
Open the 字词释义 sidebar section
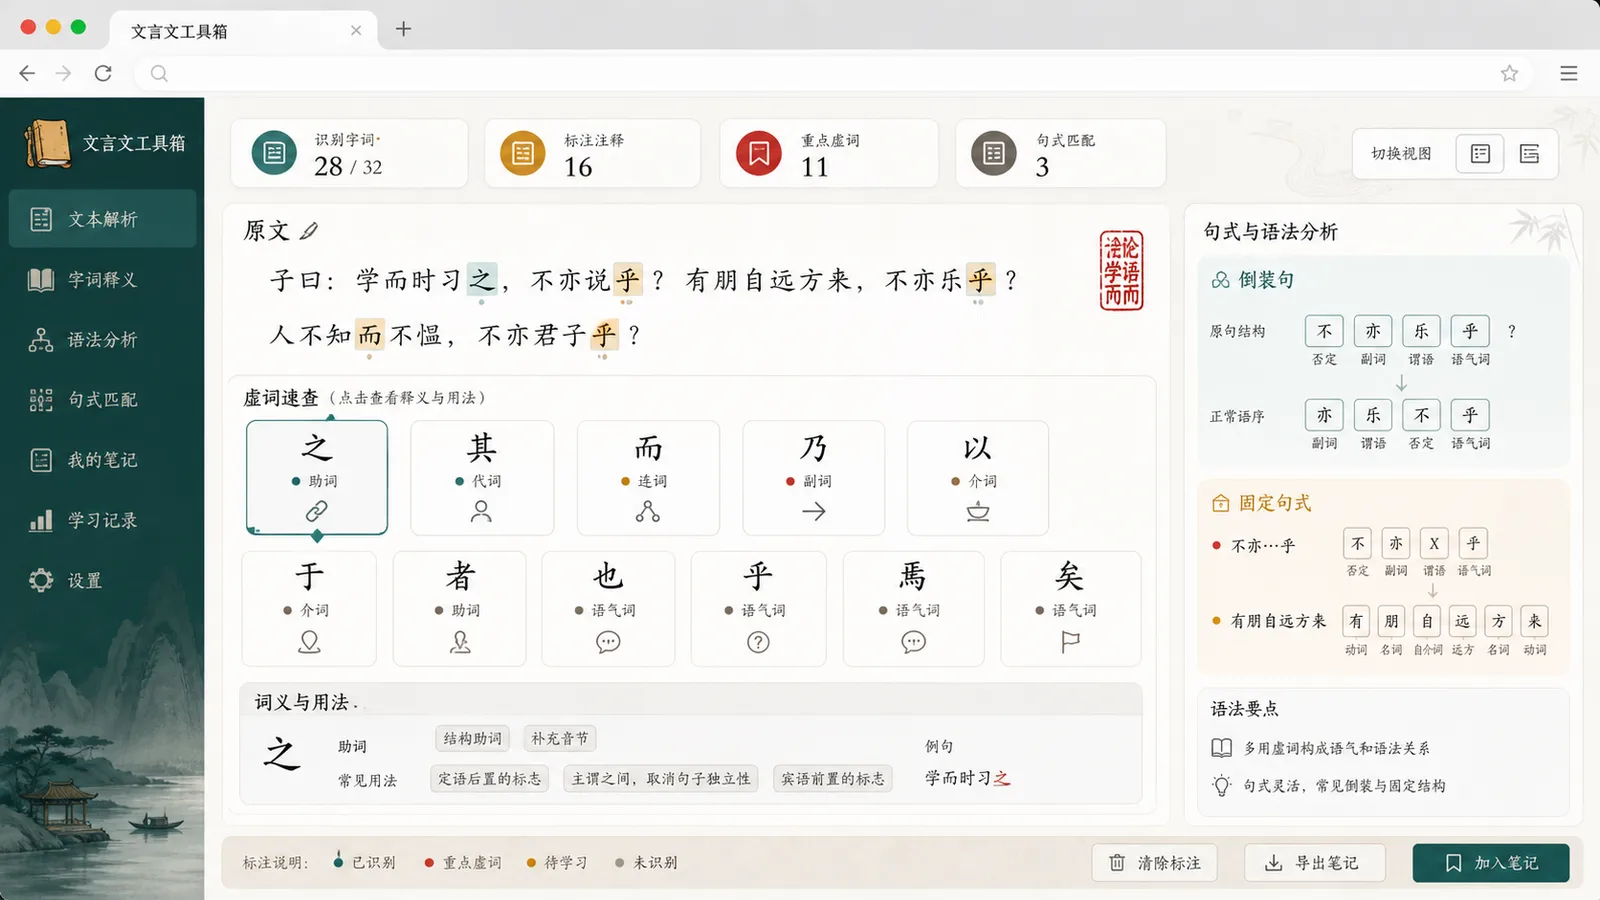coord(103,279)
